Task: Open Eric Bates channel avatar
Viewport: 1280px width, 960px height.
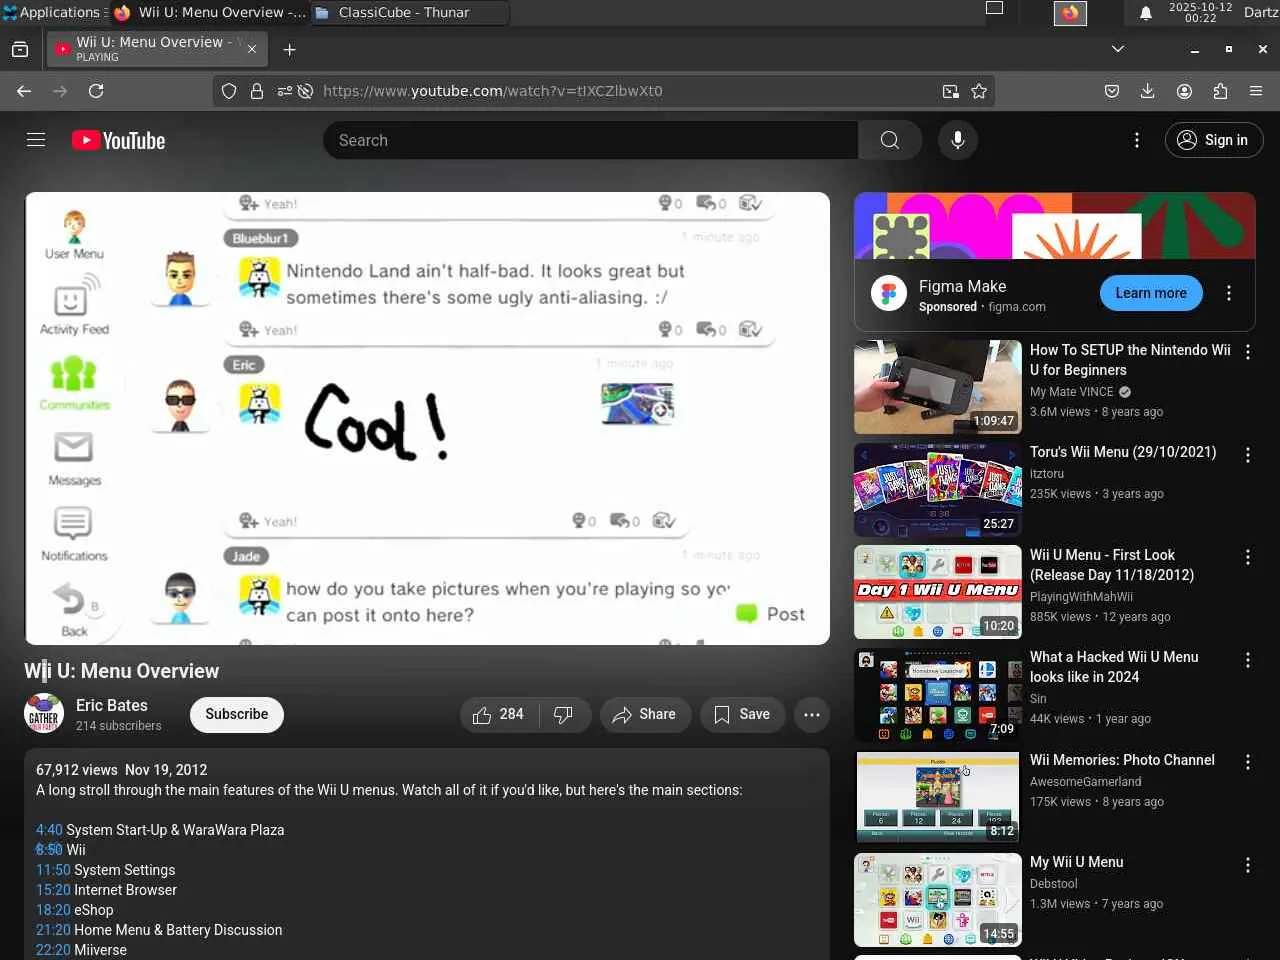Action: coord(44,714)
